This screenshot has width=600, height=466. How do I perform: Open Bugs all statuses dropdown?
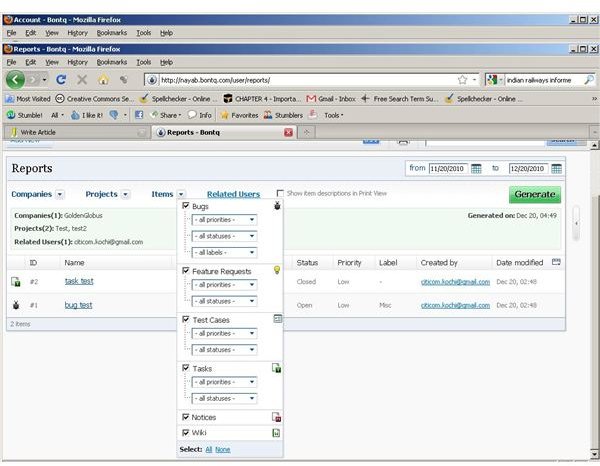224,236
